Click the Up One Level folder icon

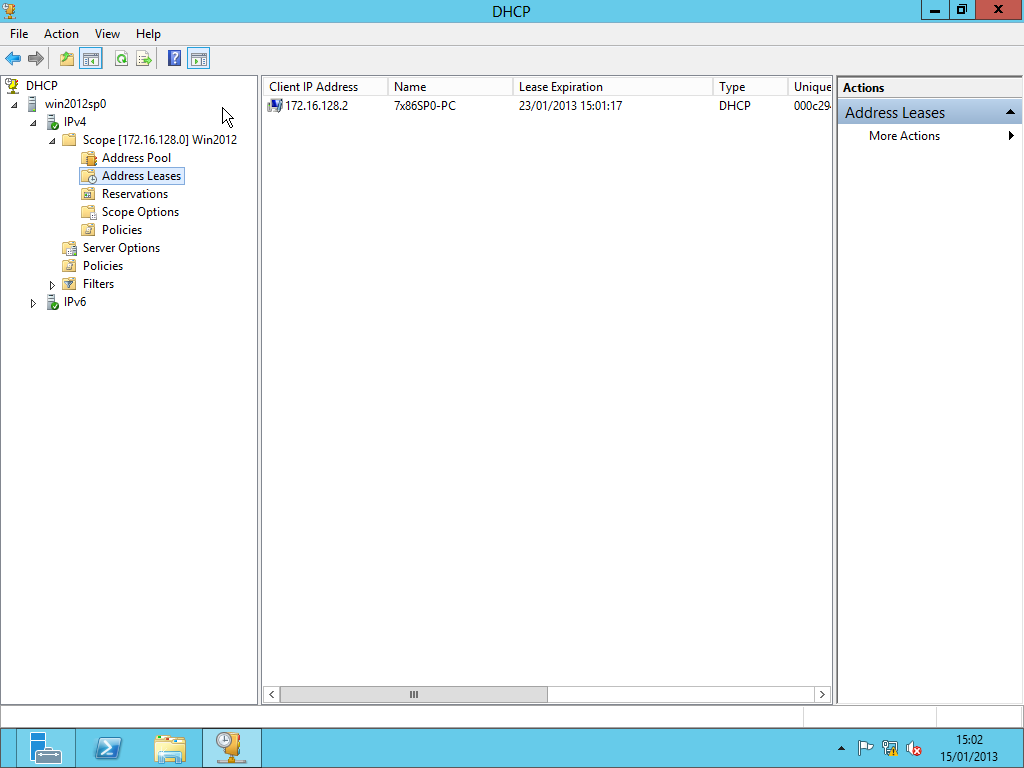click(x=67, y=59)
